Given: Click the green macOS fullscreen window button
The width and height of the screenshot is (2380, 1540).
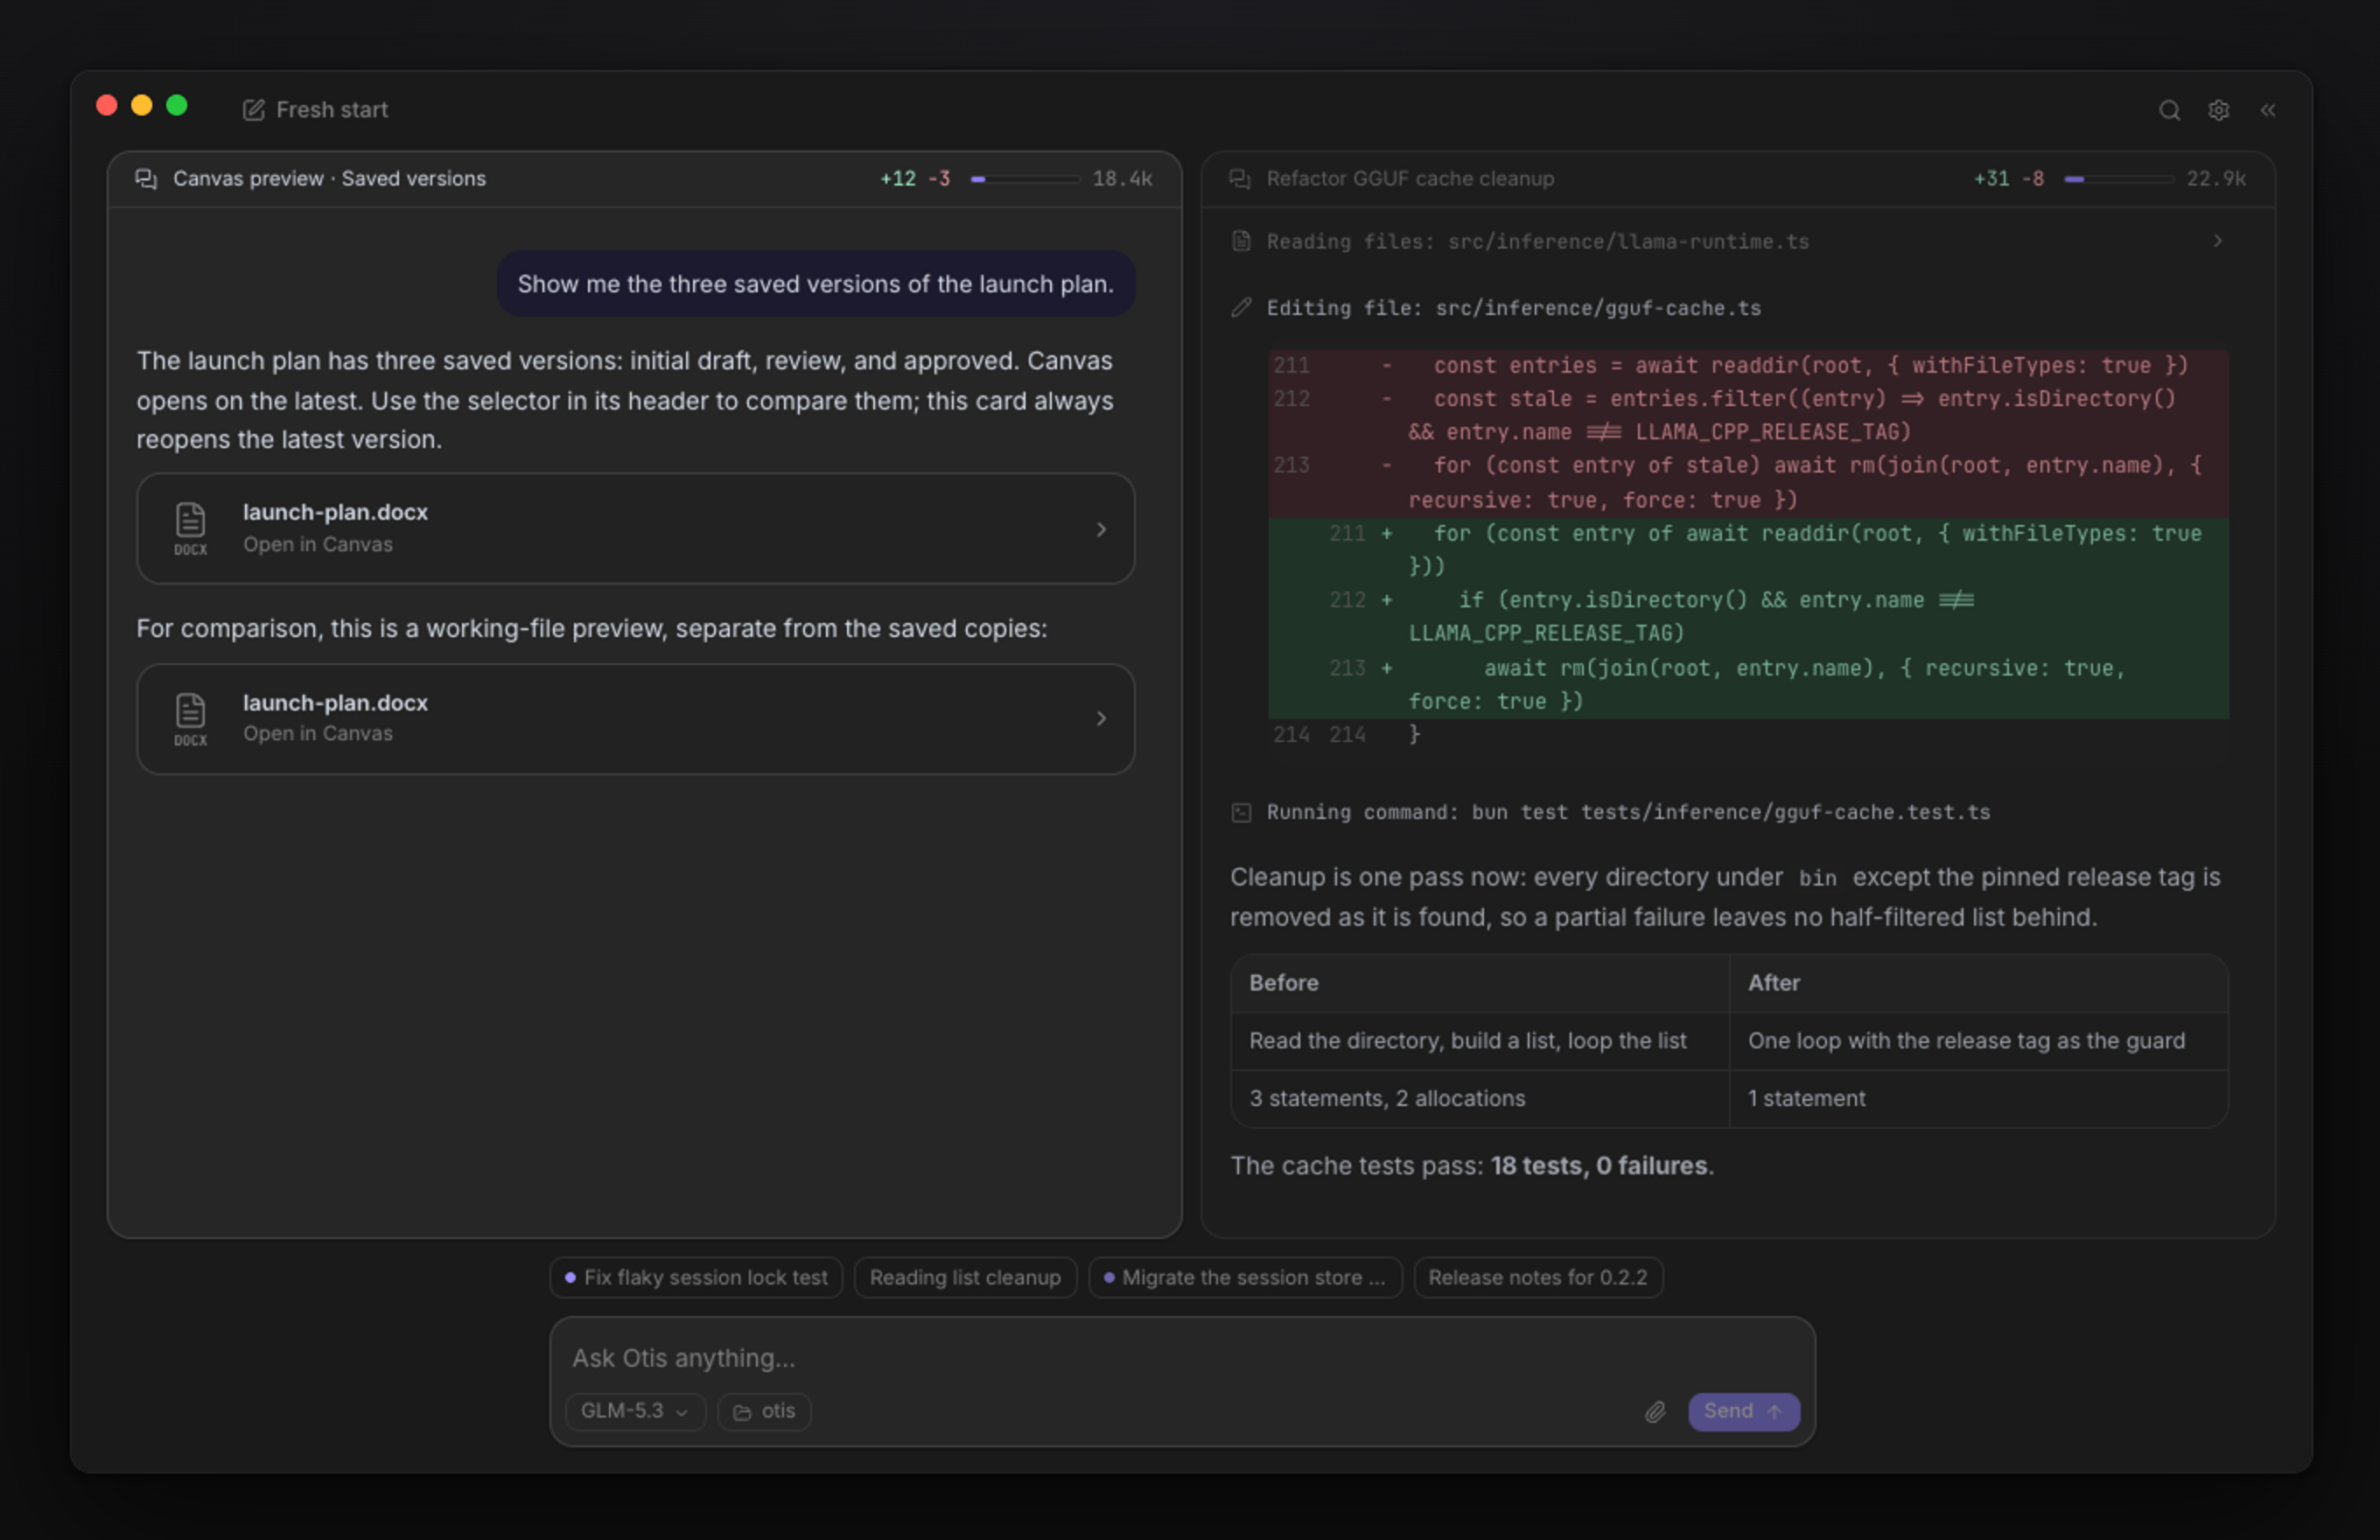Looking at the screenshot, I should pyautogui.click(x=177, y=106).
